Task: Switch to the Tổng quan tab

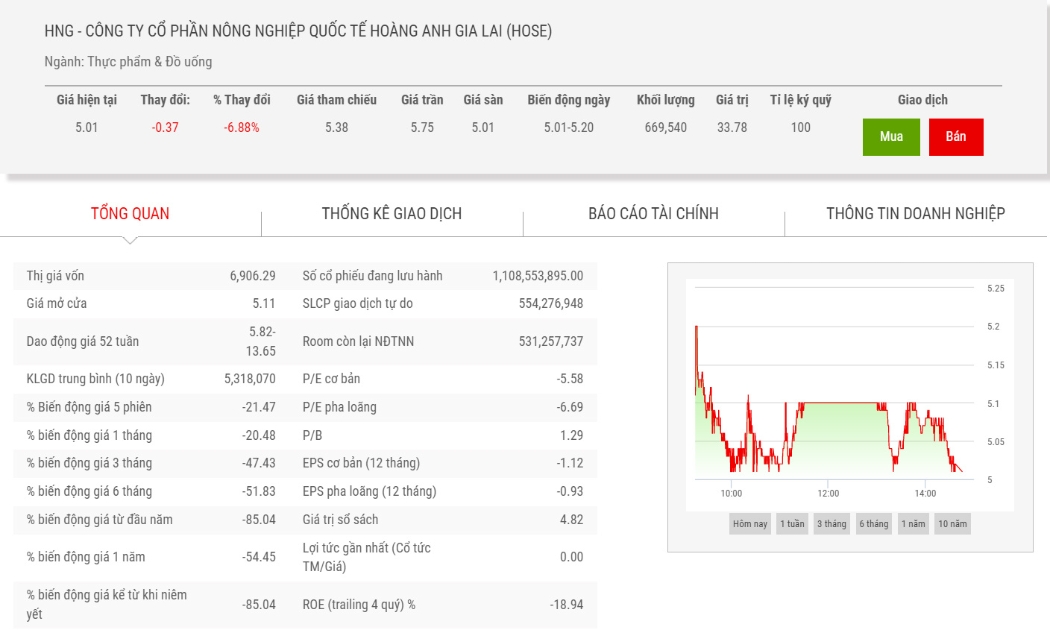Action: coord(130,214)
